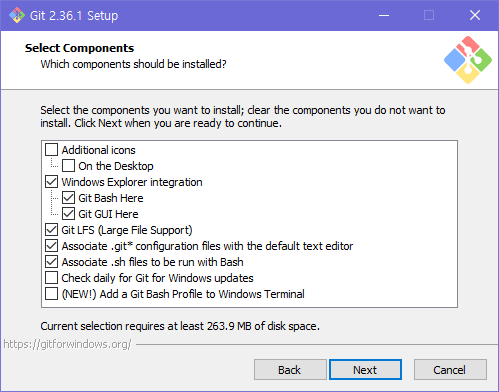Open the gitforwindows.org link
This screenshot has width=499, height=392.
coord(67,344)
